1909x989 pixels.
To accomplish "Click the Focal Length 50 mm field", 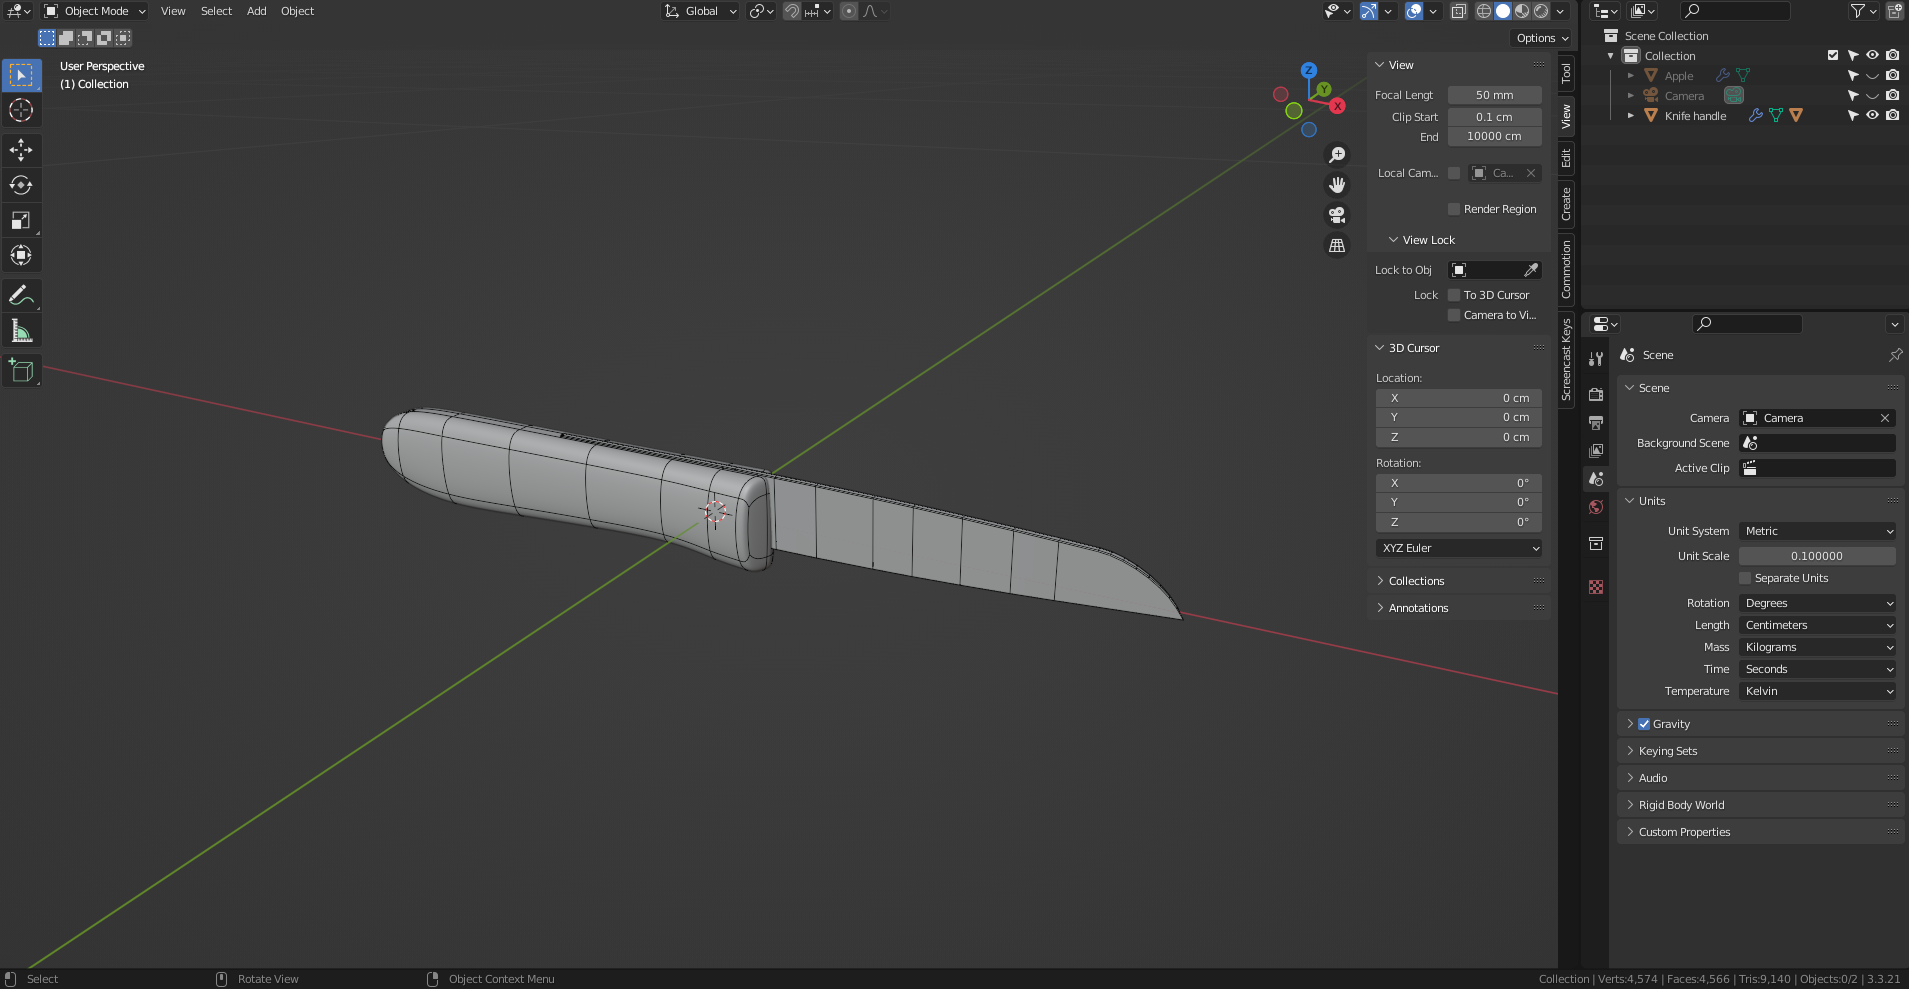I will (x=1494, y=95).
